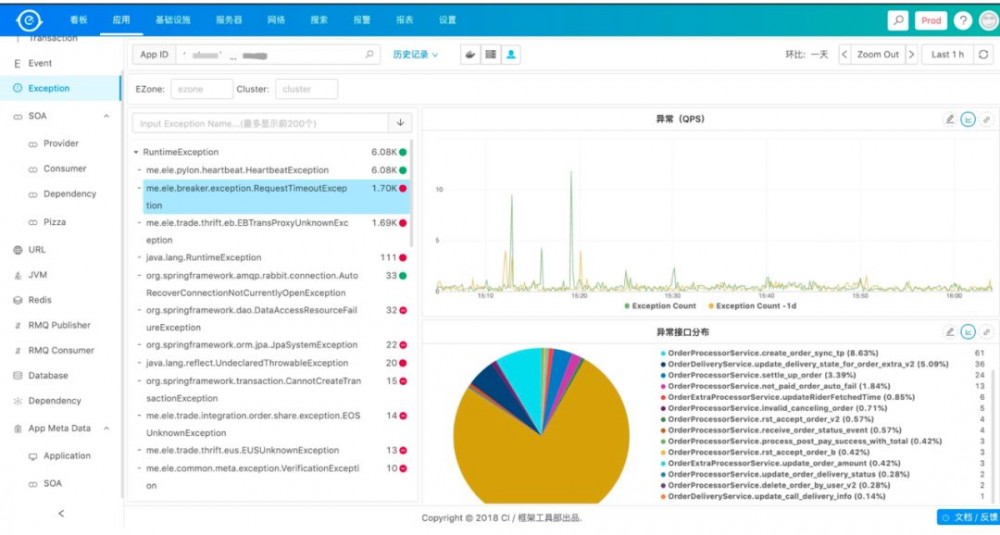1000x535 pixels.
Task: Click the next-period arrow after Zoom Out
Action: pos(911,55)
